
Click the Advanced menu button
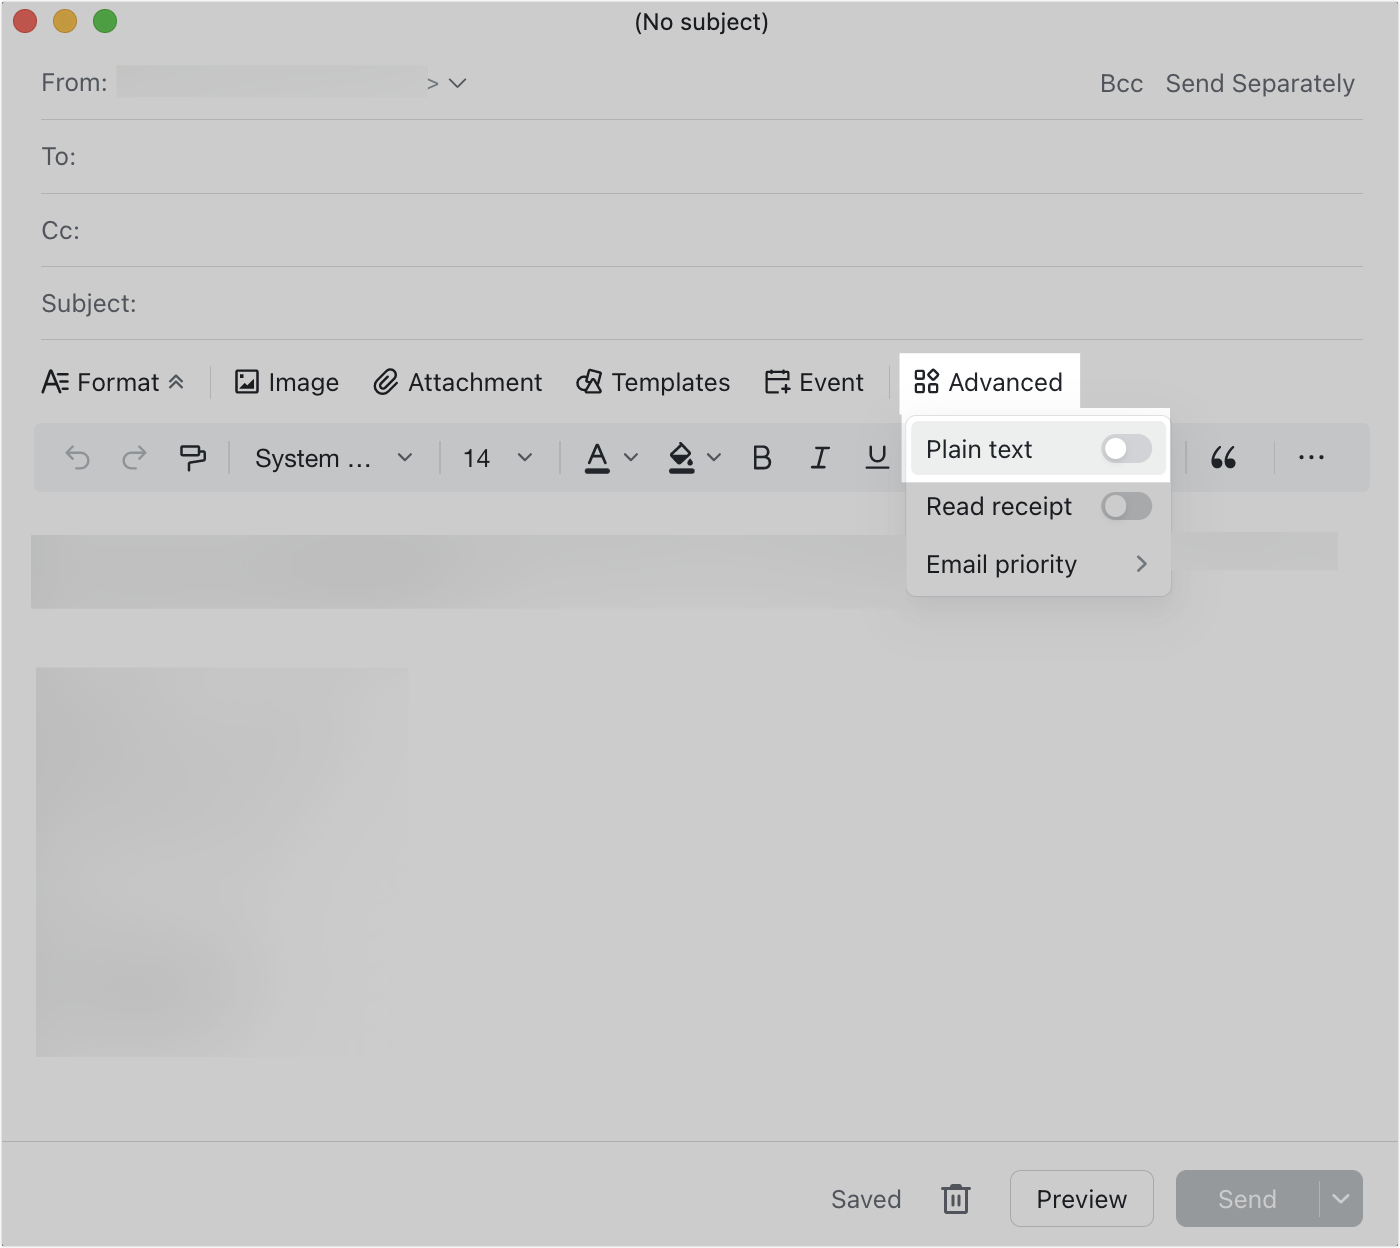(989, 382)
